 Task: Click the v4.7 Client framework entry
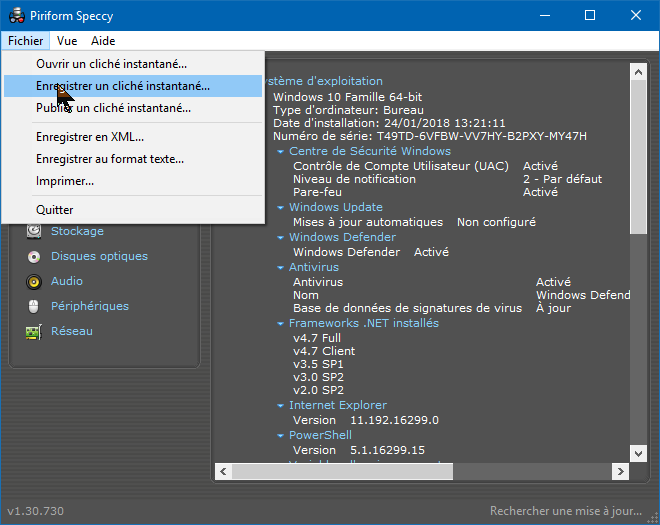coord(324,351)
